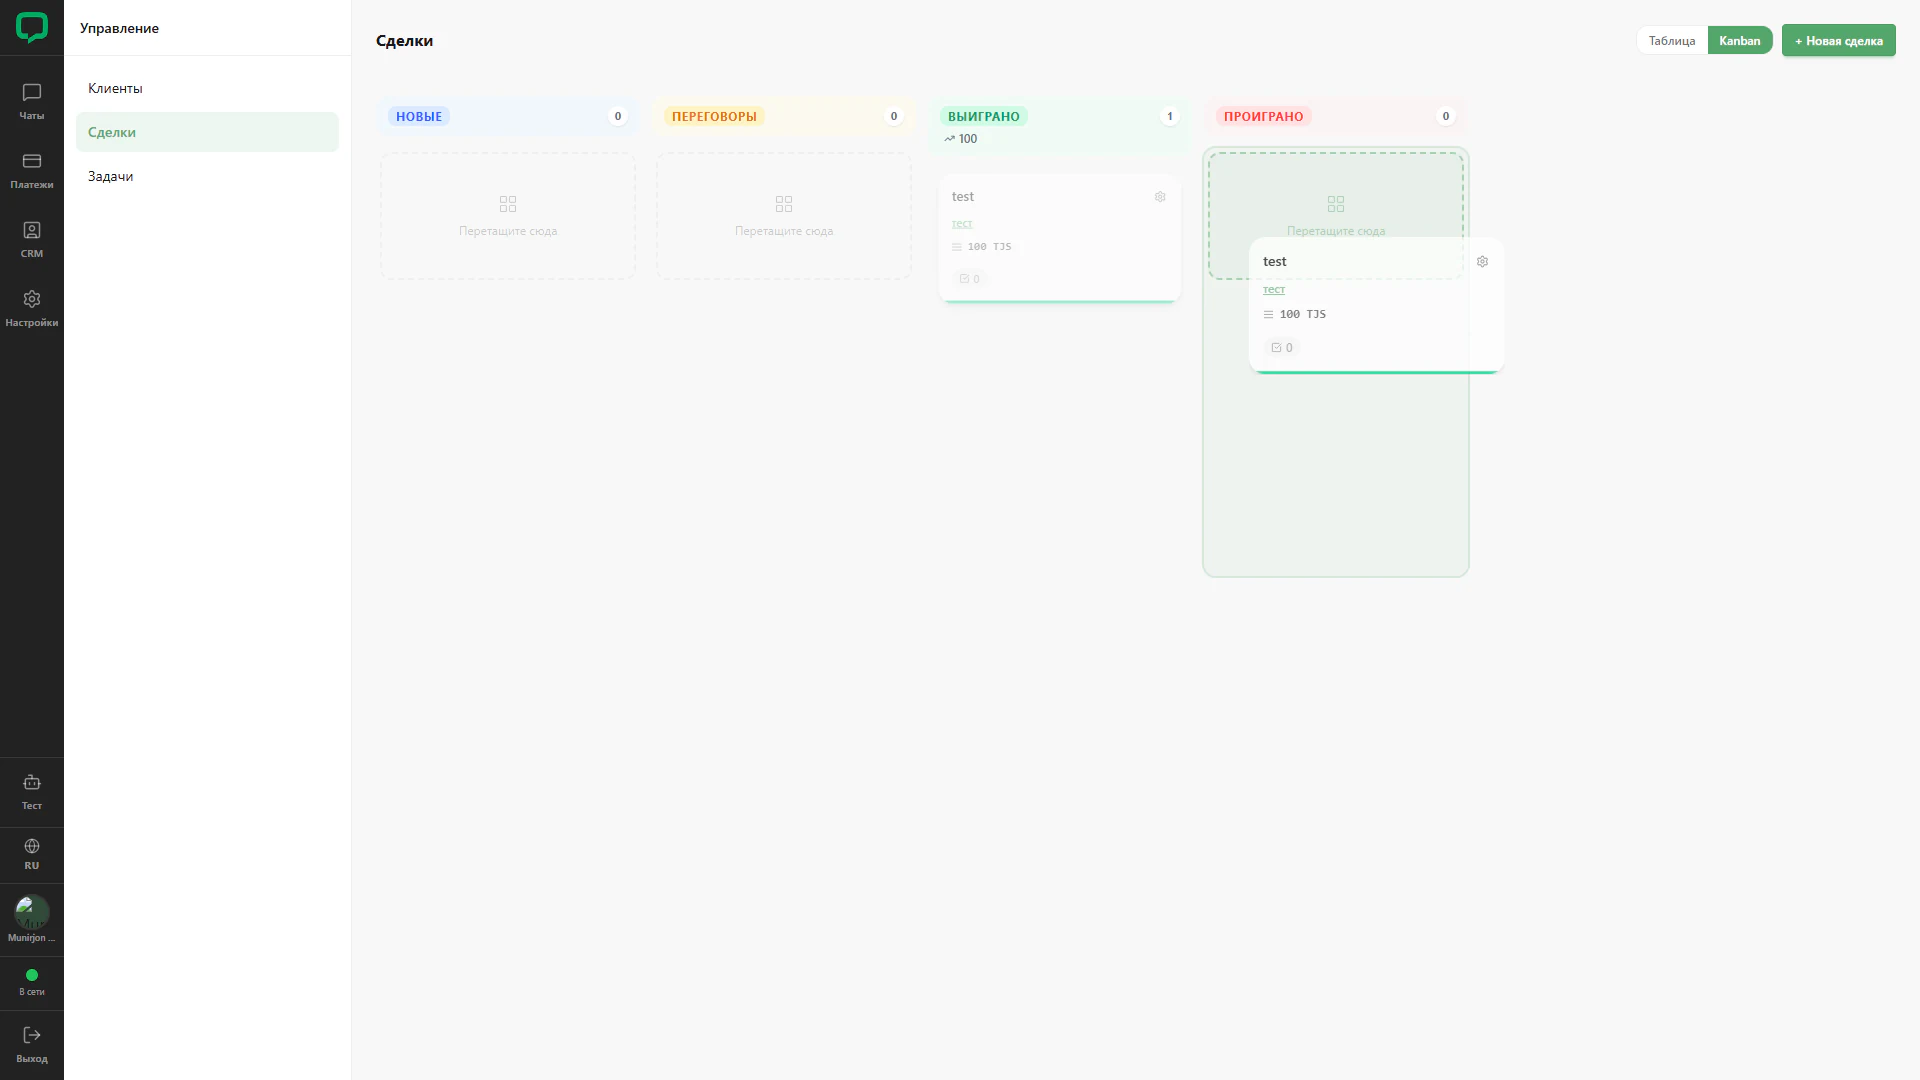Open the тест client link on the dragged card
This screenshot has width=1920, height=1080.
click(1273, 289)
